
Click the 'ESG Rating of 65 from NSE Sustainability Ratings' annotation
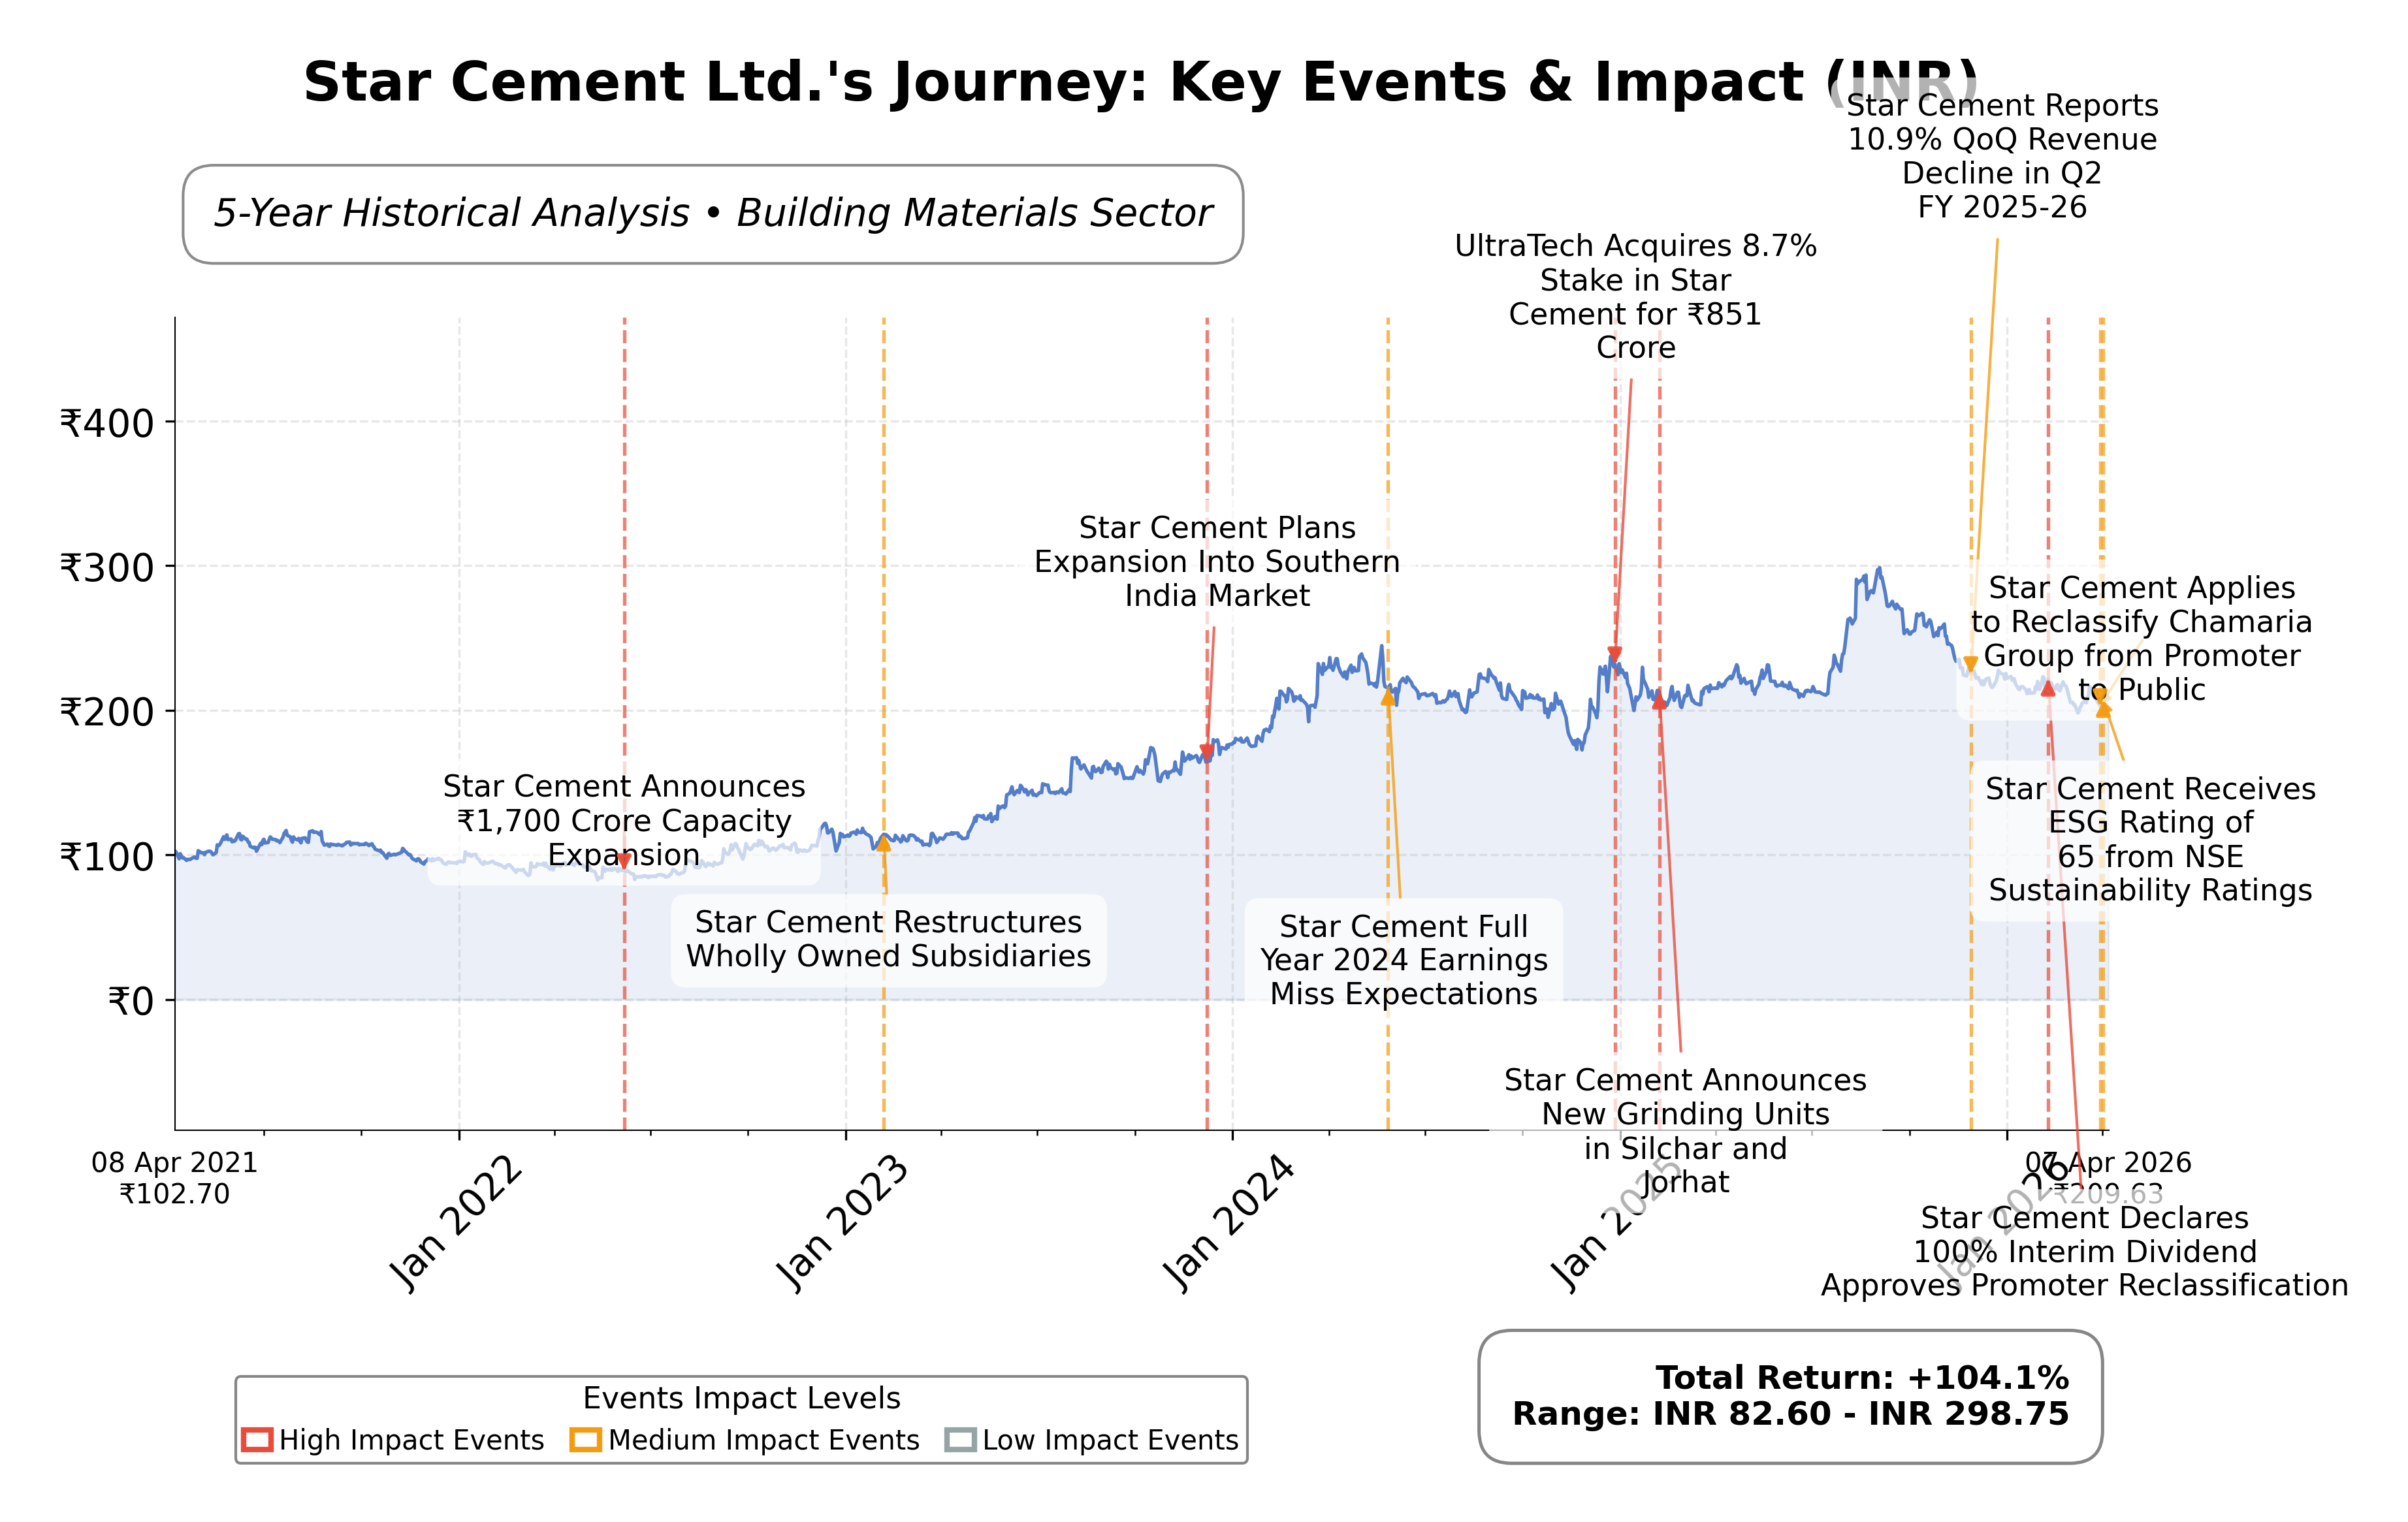(x=2151, y=839)
